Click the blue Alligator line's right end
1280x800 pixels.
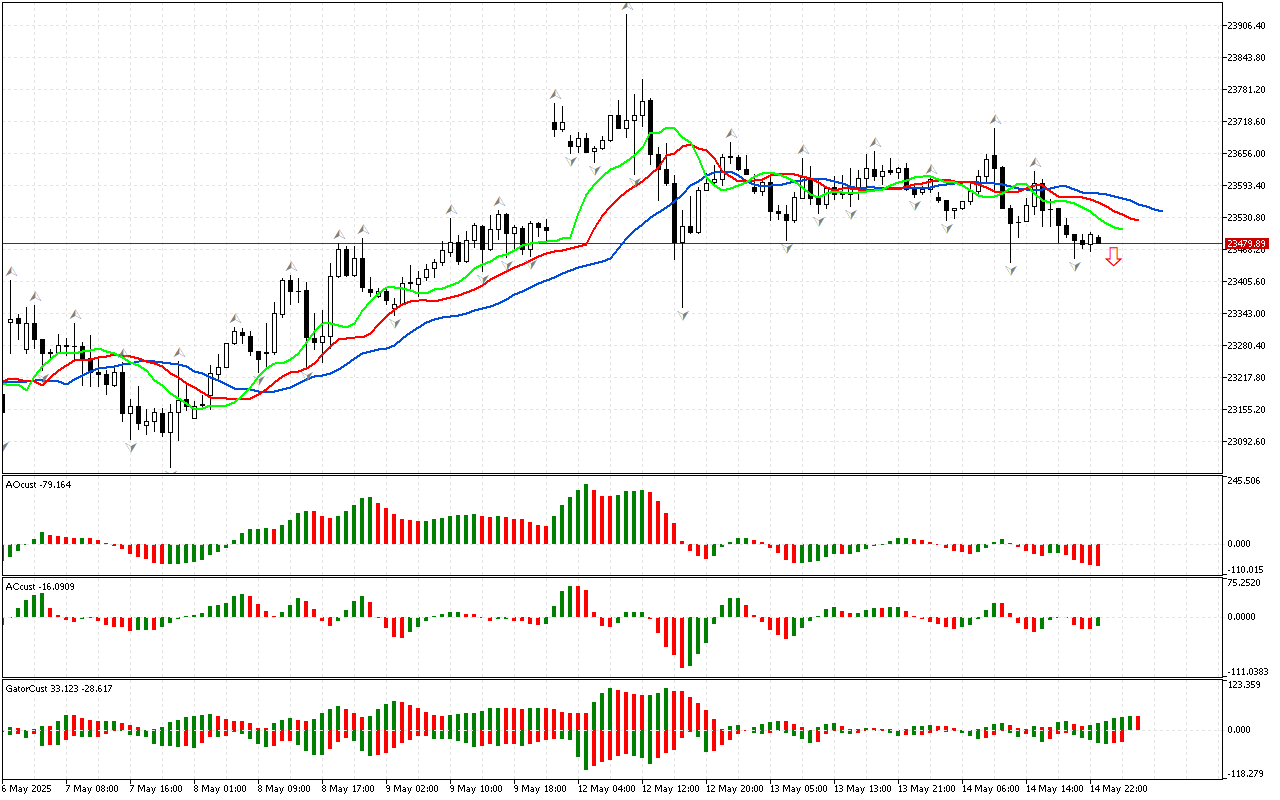click(1160, 211)
